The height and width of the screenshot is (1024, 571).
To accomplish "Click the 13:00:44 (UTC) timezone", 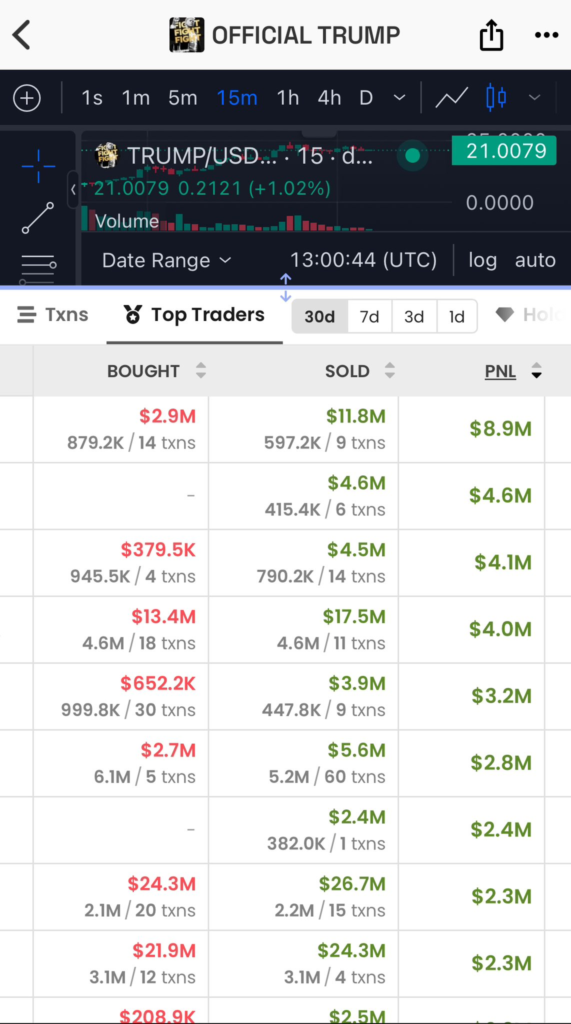I will click(x=363, y=261).
